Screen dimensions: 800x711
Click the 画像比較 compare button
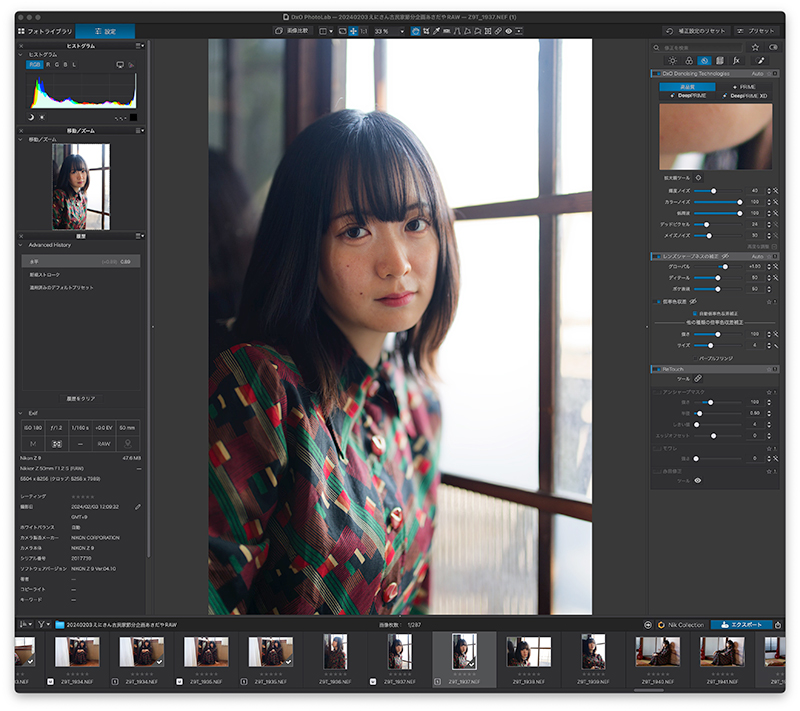pos(292,31)
